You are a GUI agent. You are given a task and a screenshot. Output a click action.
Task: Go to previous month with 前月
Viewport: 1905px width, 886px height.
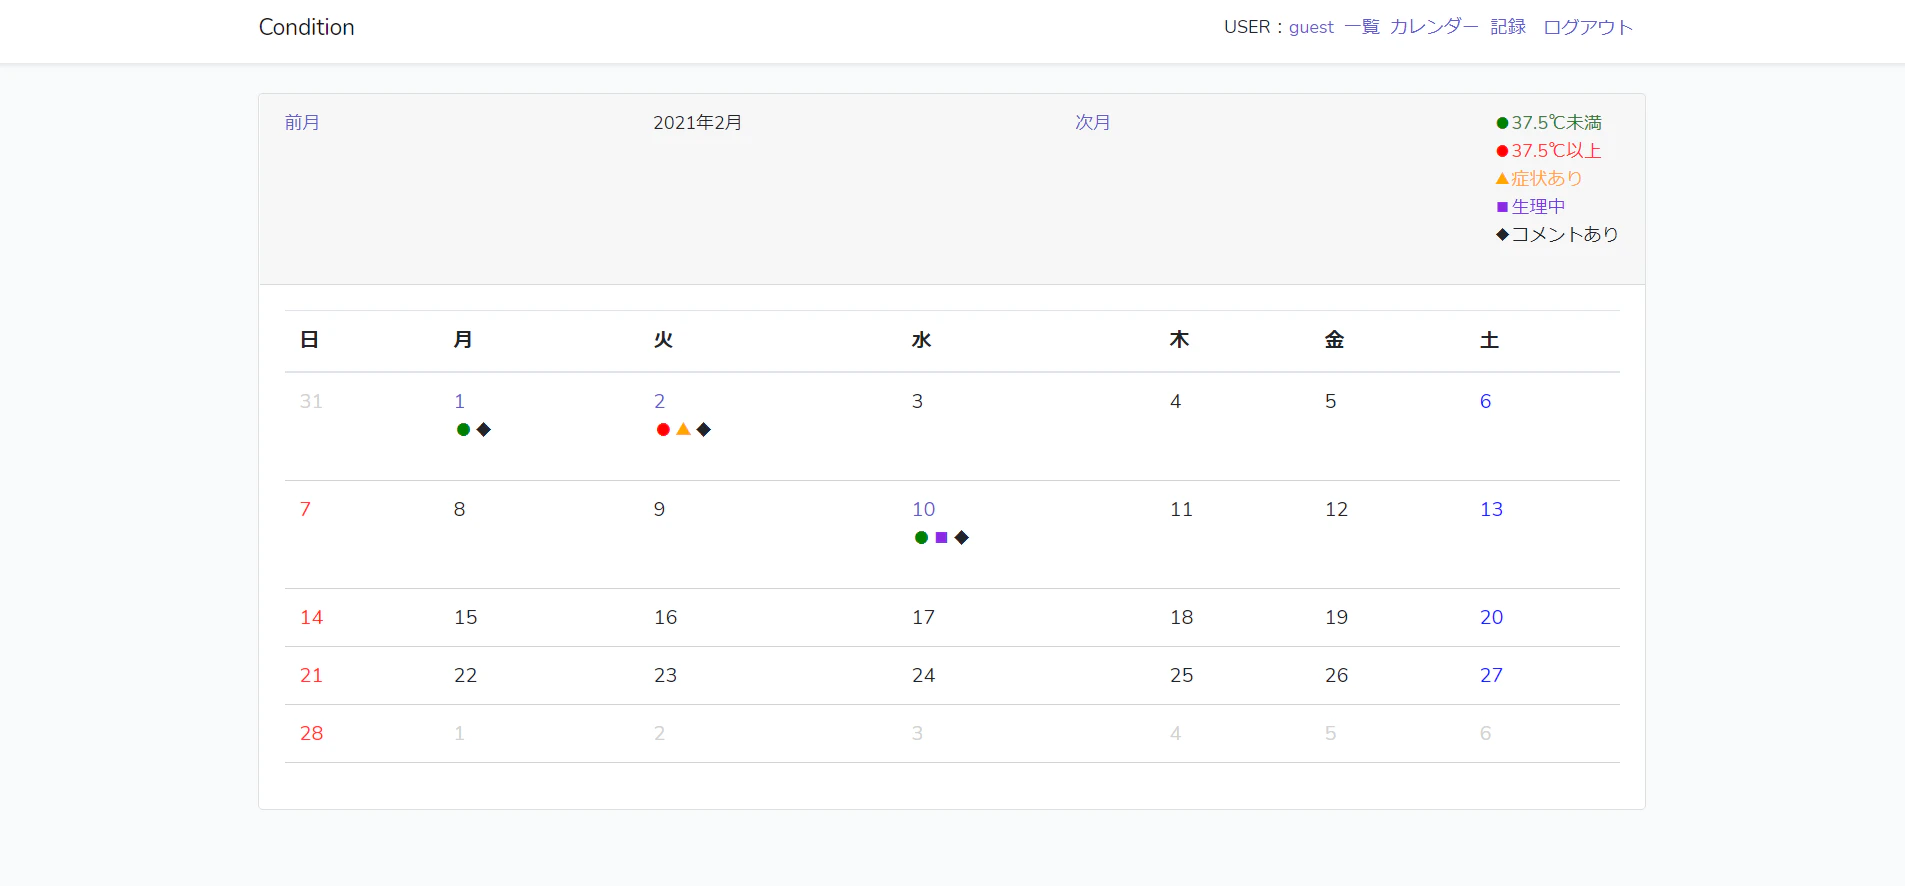[x=302, y=122]
